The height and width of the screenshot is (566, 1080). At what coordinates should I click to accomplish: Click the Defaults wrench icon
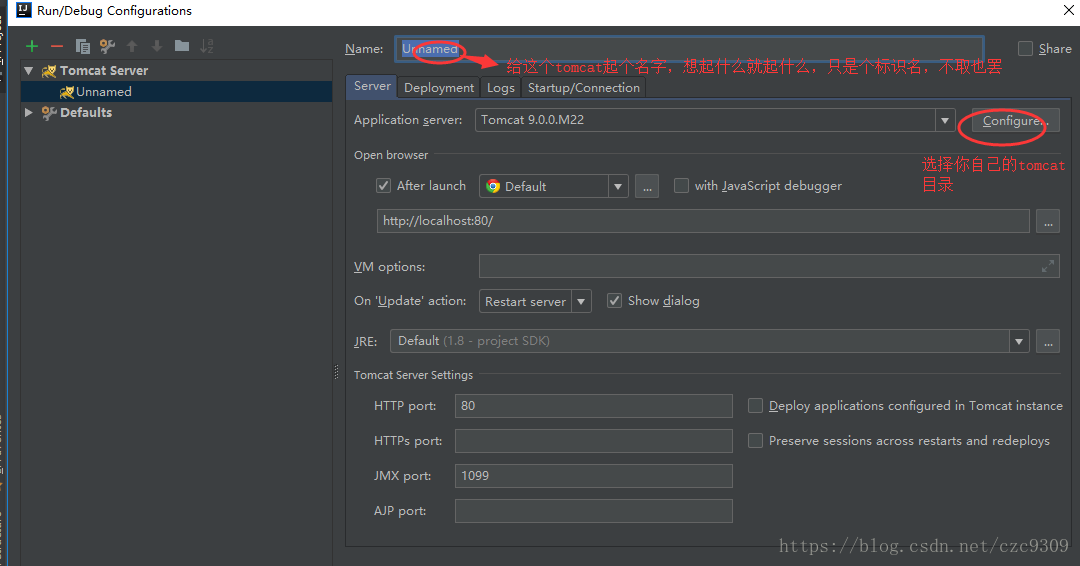tap(49, 113)
